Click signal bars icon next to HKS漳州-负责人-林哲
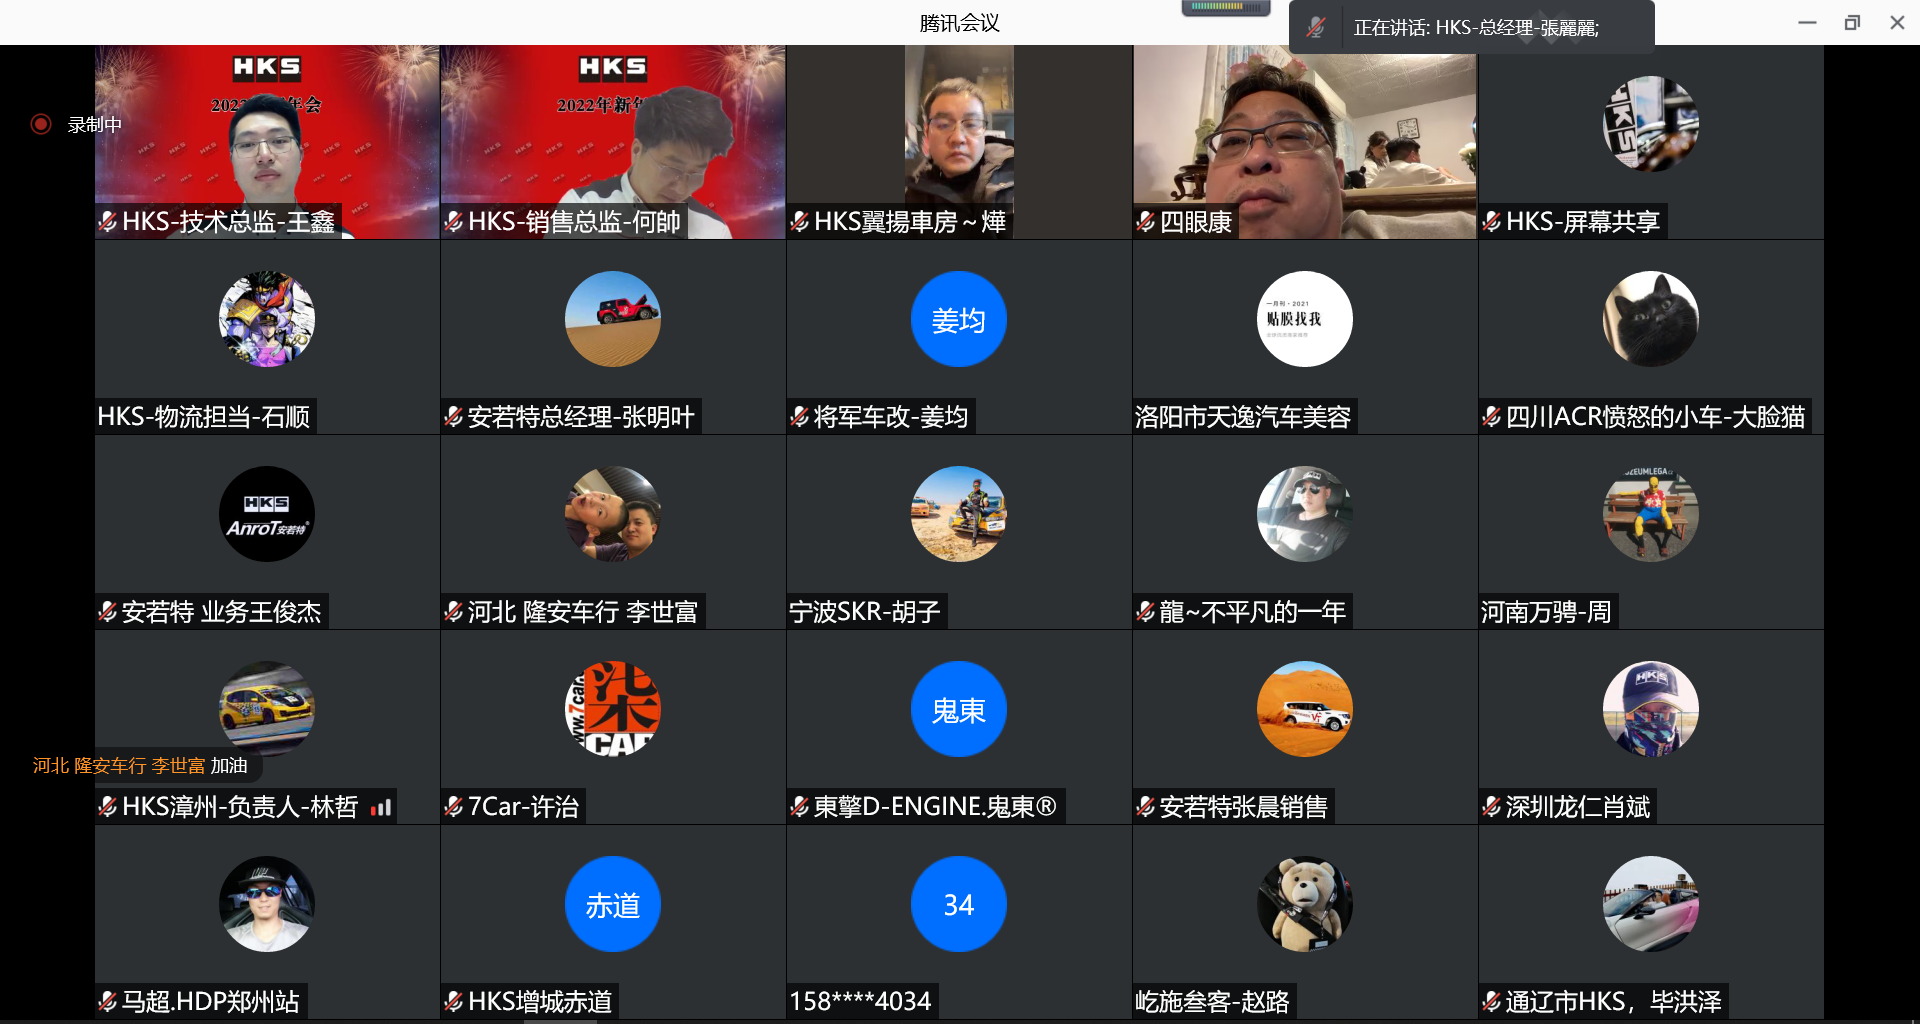The image size is (1920, 1024). [x=381, y=807]
